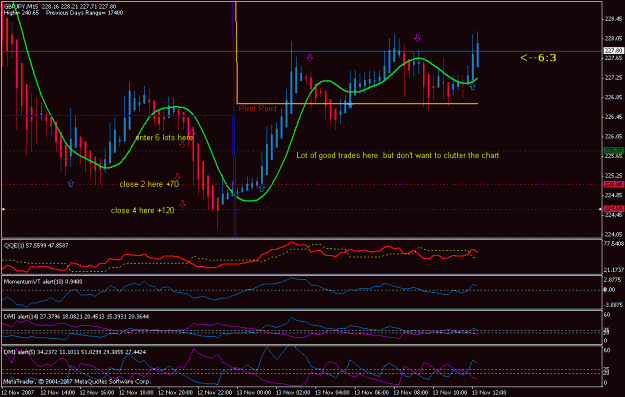
Task: Click the 77.5408 QQE scale value
Action: point(614,244)
